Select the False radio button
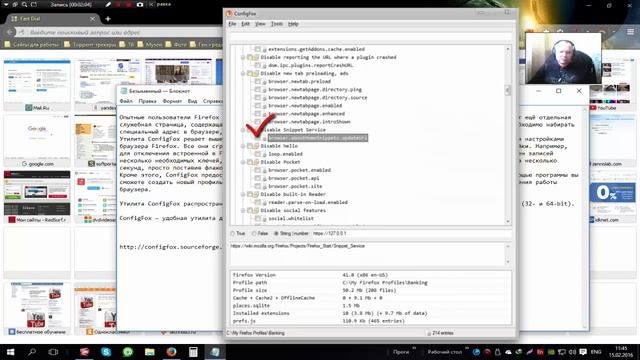Viewport: 640px width, 360px height. (x=254, y=233)
